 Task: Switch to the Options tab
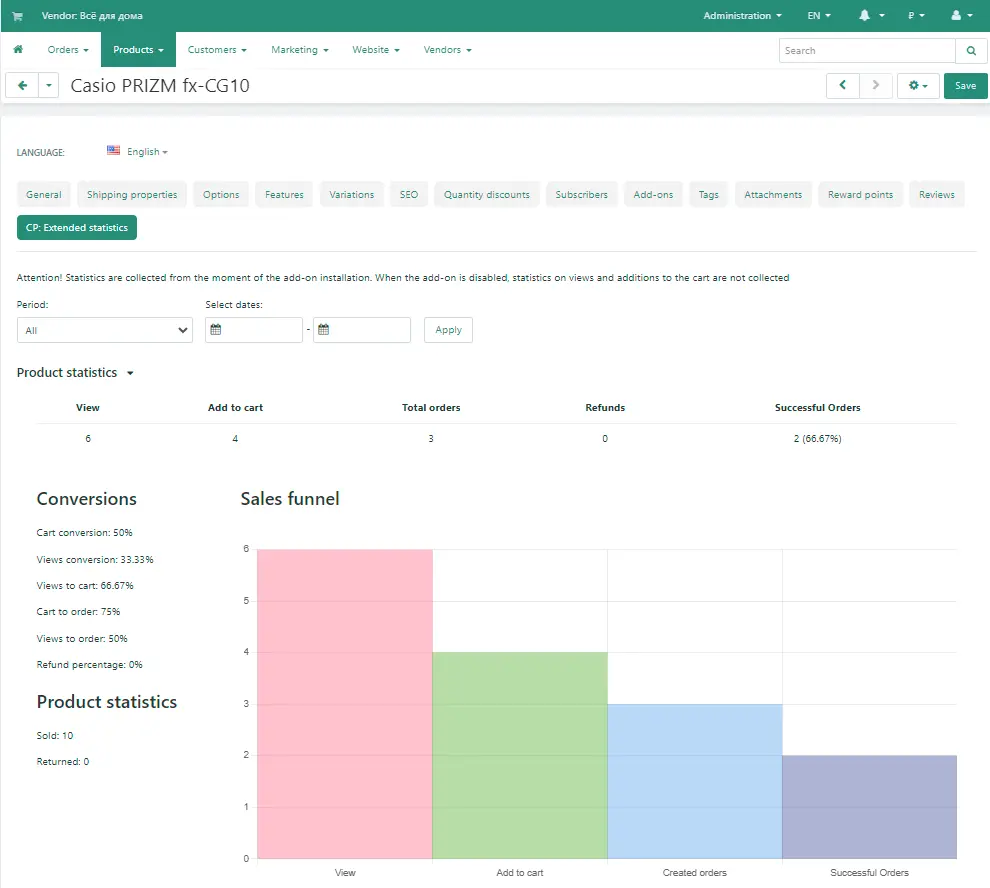[x=221, y=195]
